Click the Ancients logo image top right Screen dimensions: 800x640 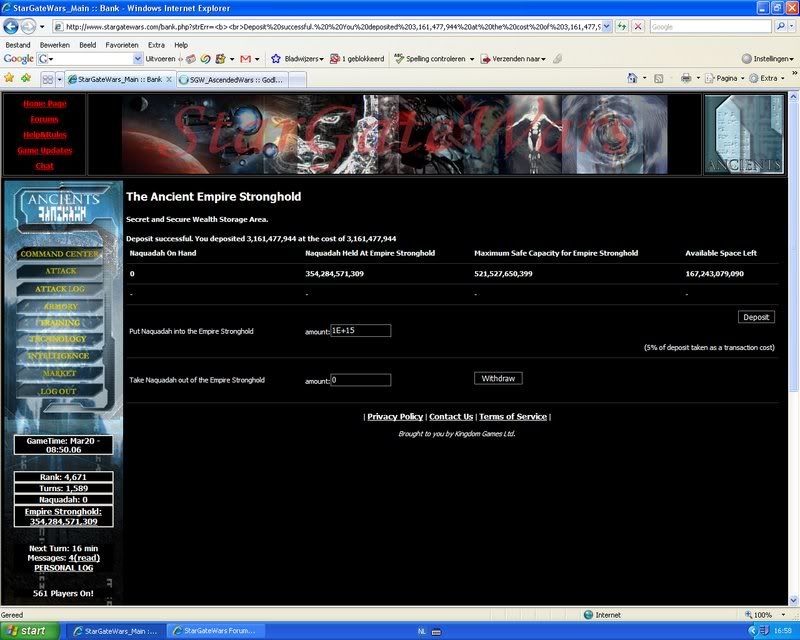point(744,134)
